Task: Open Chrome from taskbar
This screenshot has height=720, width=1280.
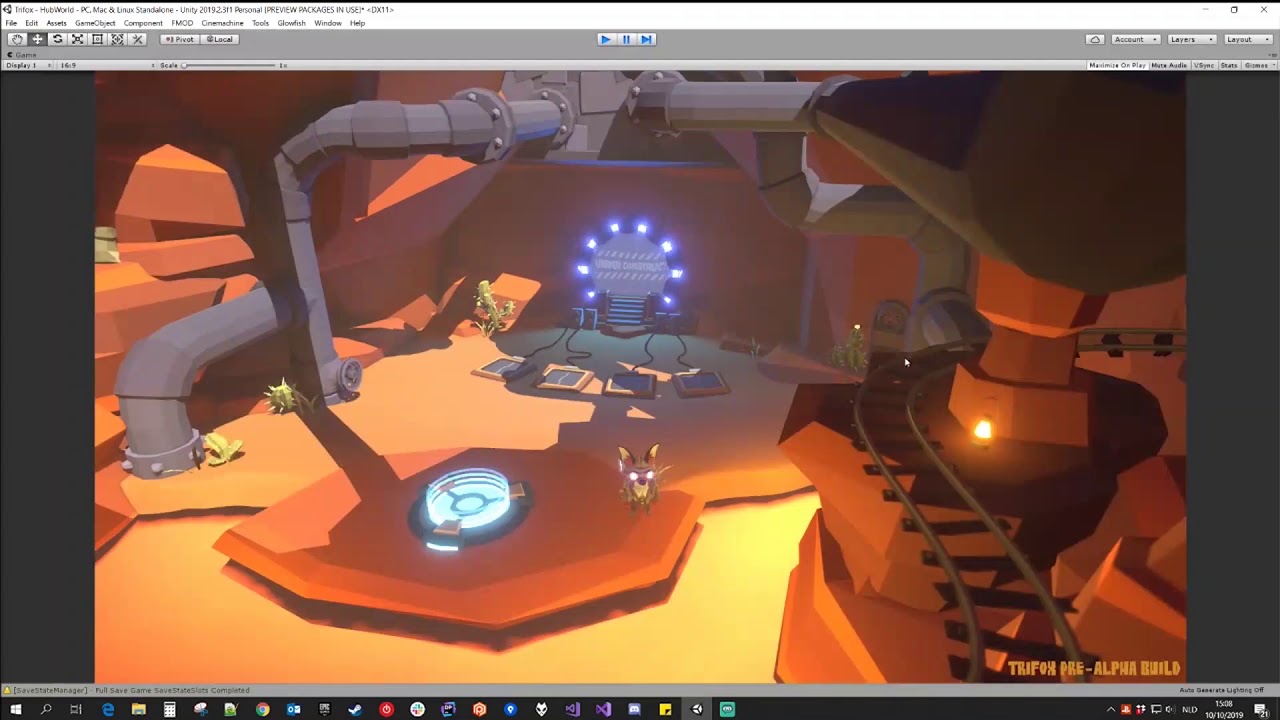Action: (x=262, y=709)
